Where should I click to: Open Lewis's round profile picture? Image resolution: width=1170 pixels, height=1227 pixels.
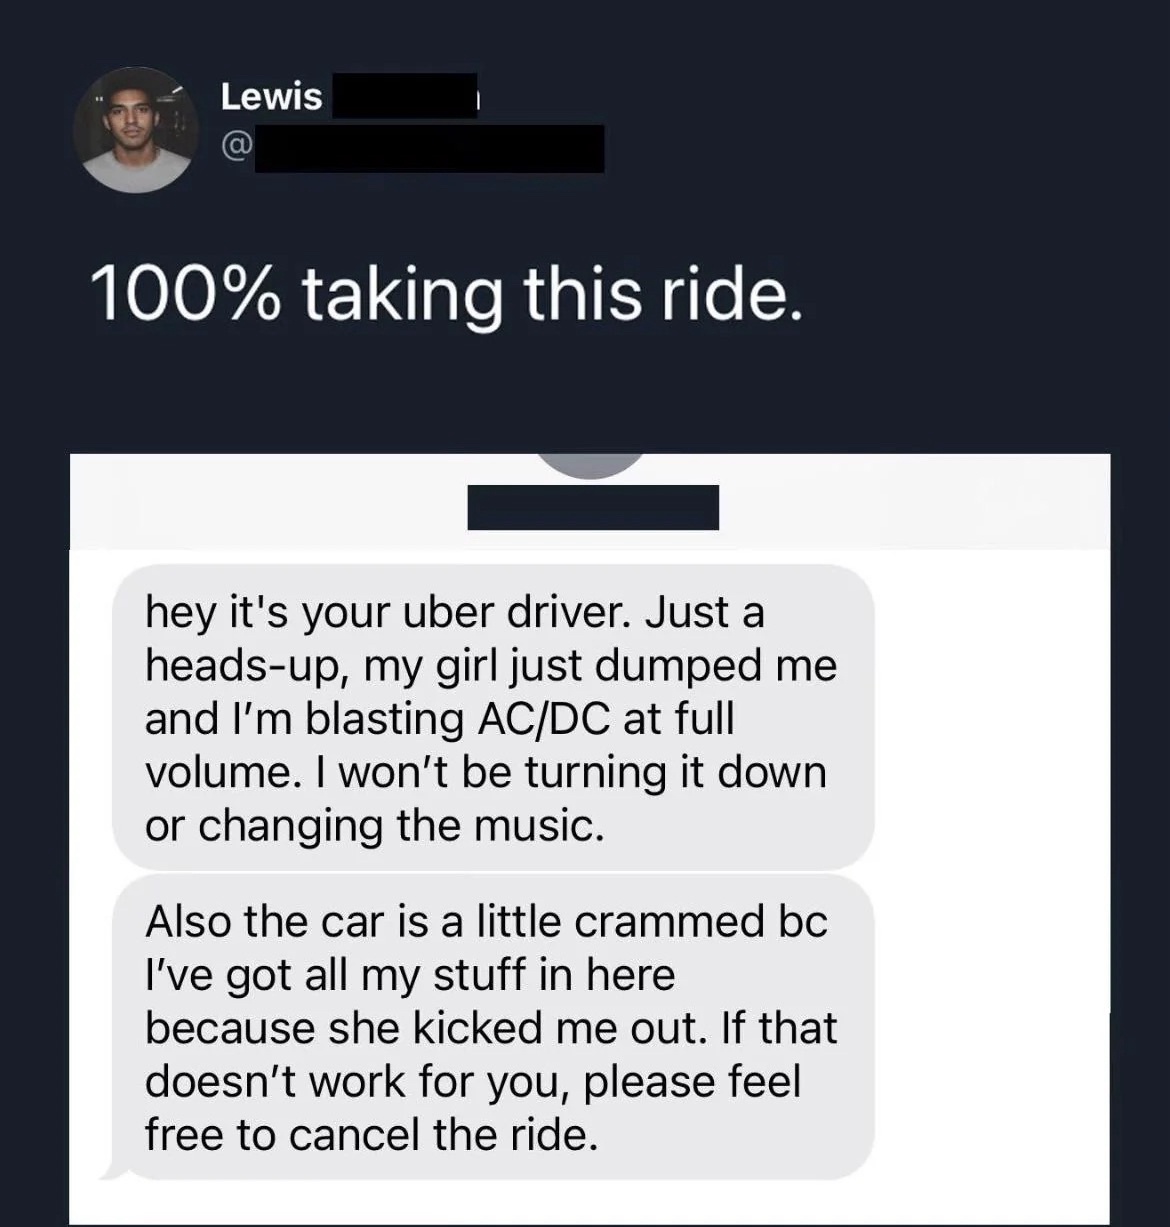click(x=136, y=130)
